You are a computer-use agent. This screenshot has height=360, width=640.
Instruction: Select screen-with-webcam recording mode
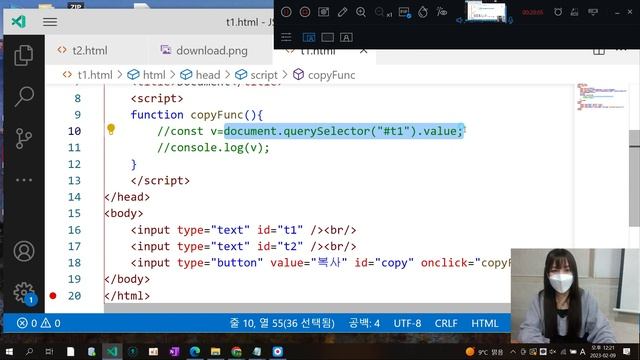tap(309, 37)
